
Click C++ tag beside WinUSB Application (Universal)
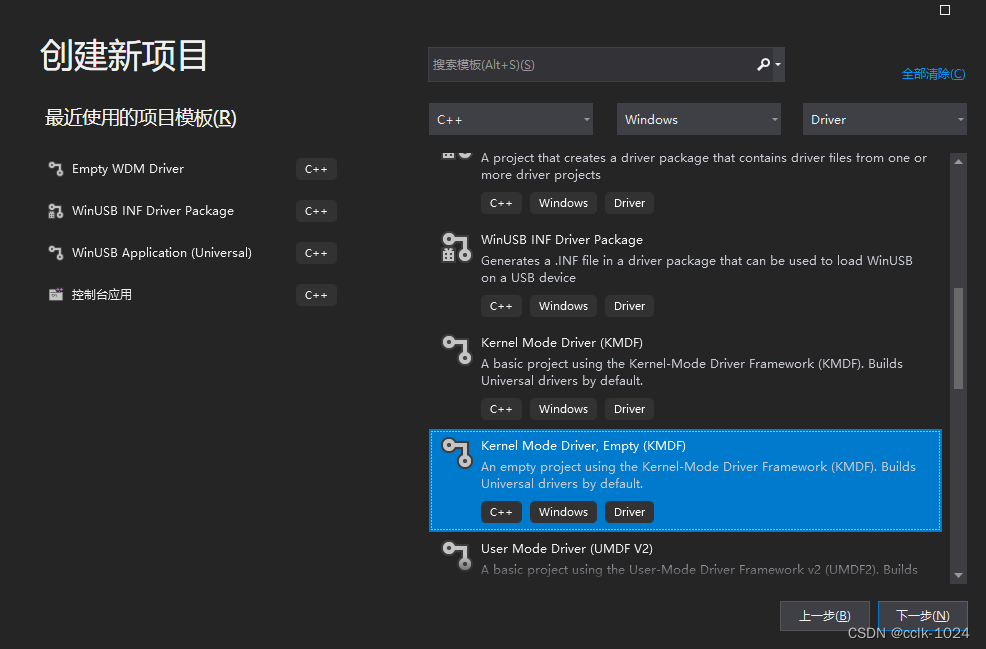click(x=316, y=253)
